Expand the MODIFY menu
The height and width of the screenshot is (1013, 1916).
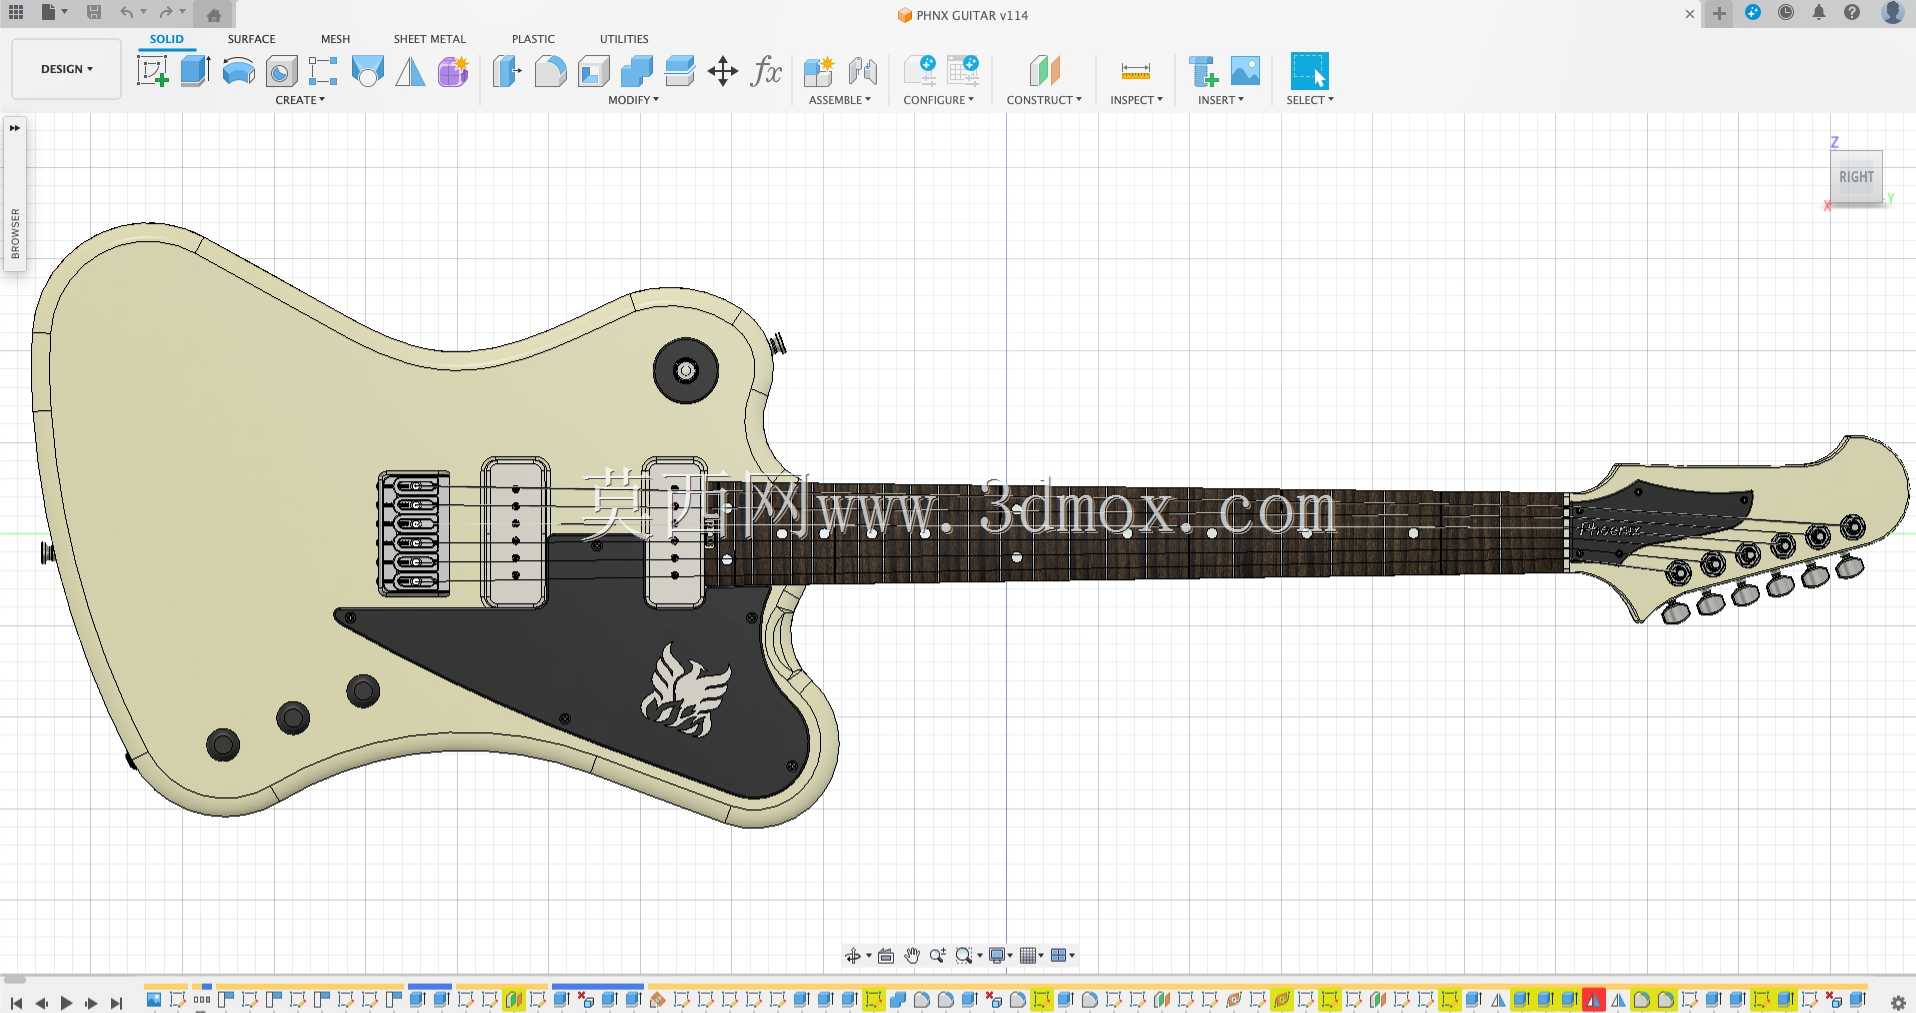tap(633, 100)
